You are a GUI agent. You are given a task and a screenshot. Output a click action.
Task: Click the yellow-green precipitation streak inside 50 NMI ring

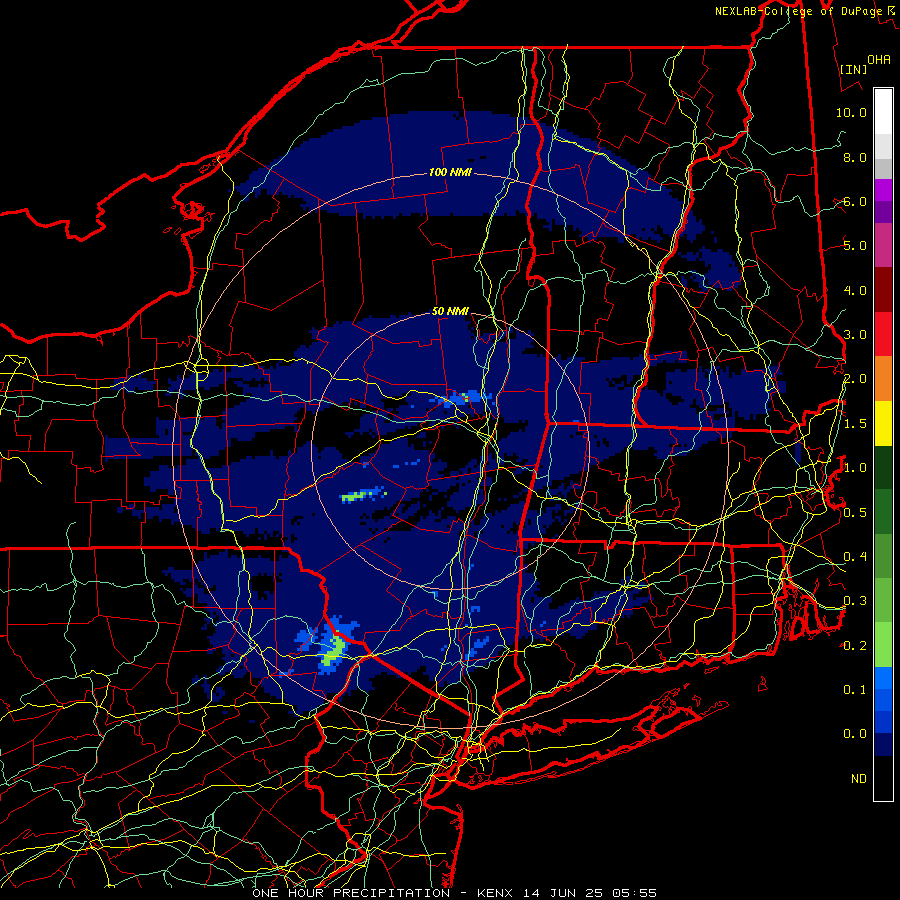point(363,494)
